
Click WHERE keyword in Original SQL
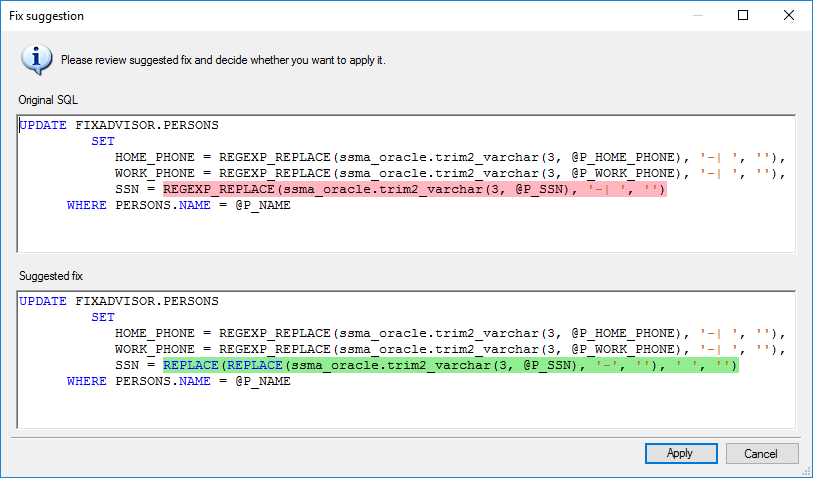coord(87,205)
